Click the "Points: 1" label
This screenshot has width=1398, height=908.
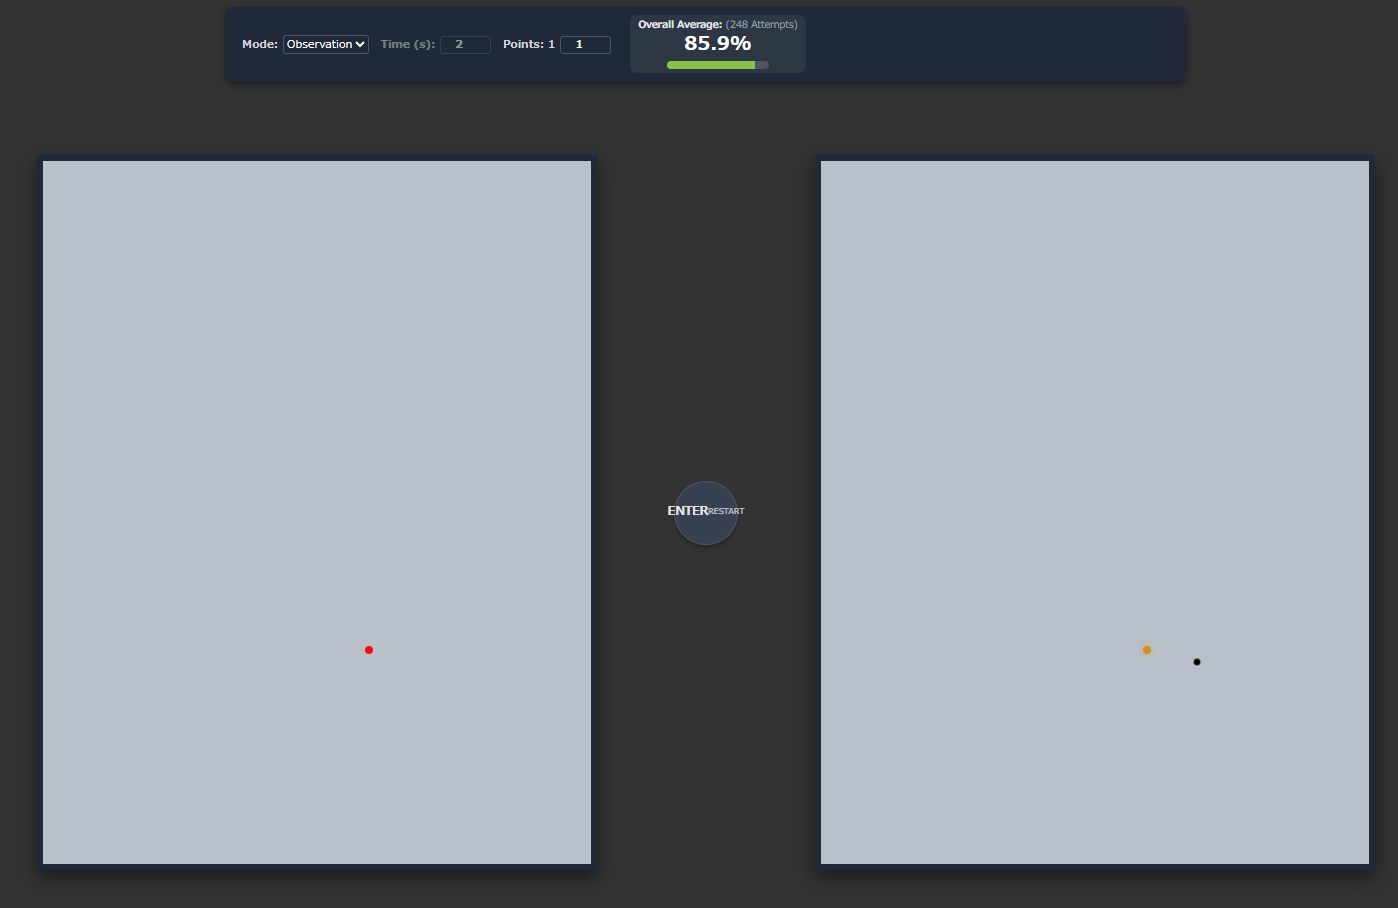(x=529, y=44)
